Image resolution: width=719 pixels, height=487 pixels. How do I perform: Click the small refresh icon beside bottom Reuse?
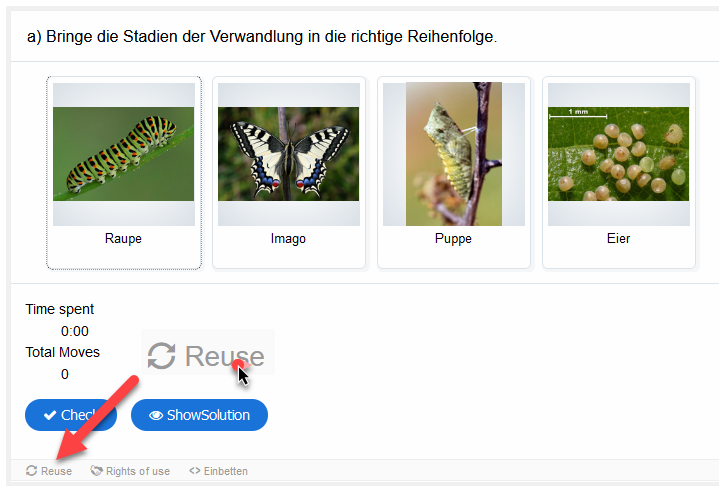coord(32,471)
